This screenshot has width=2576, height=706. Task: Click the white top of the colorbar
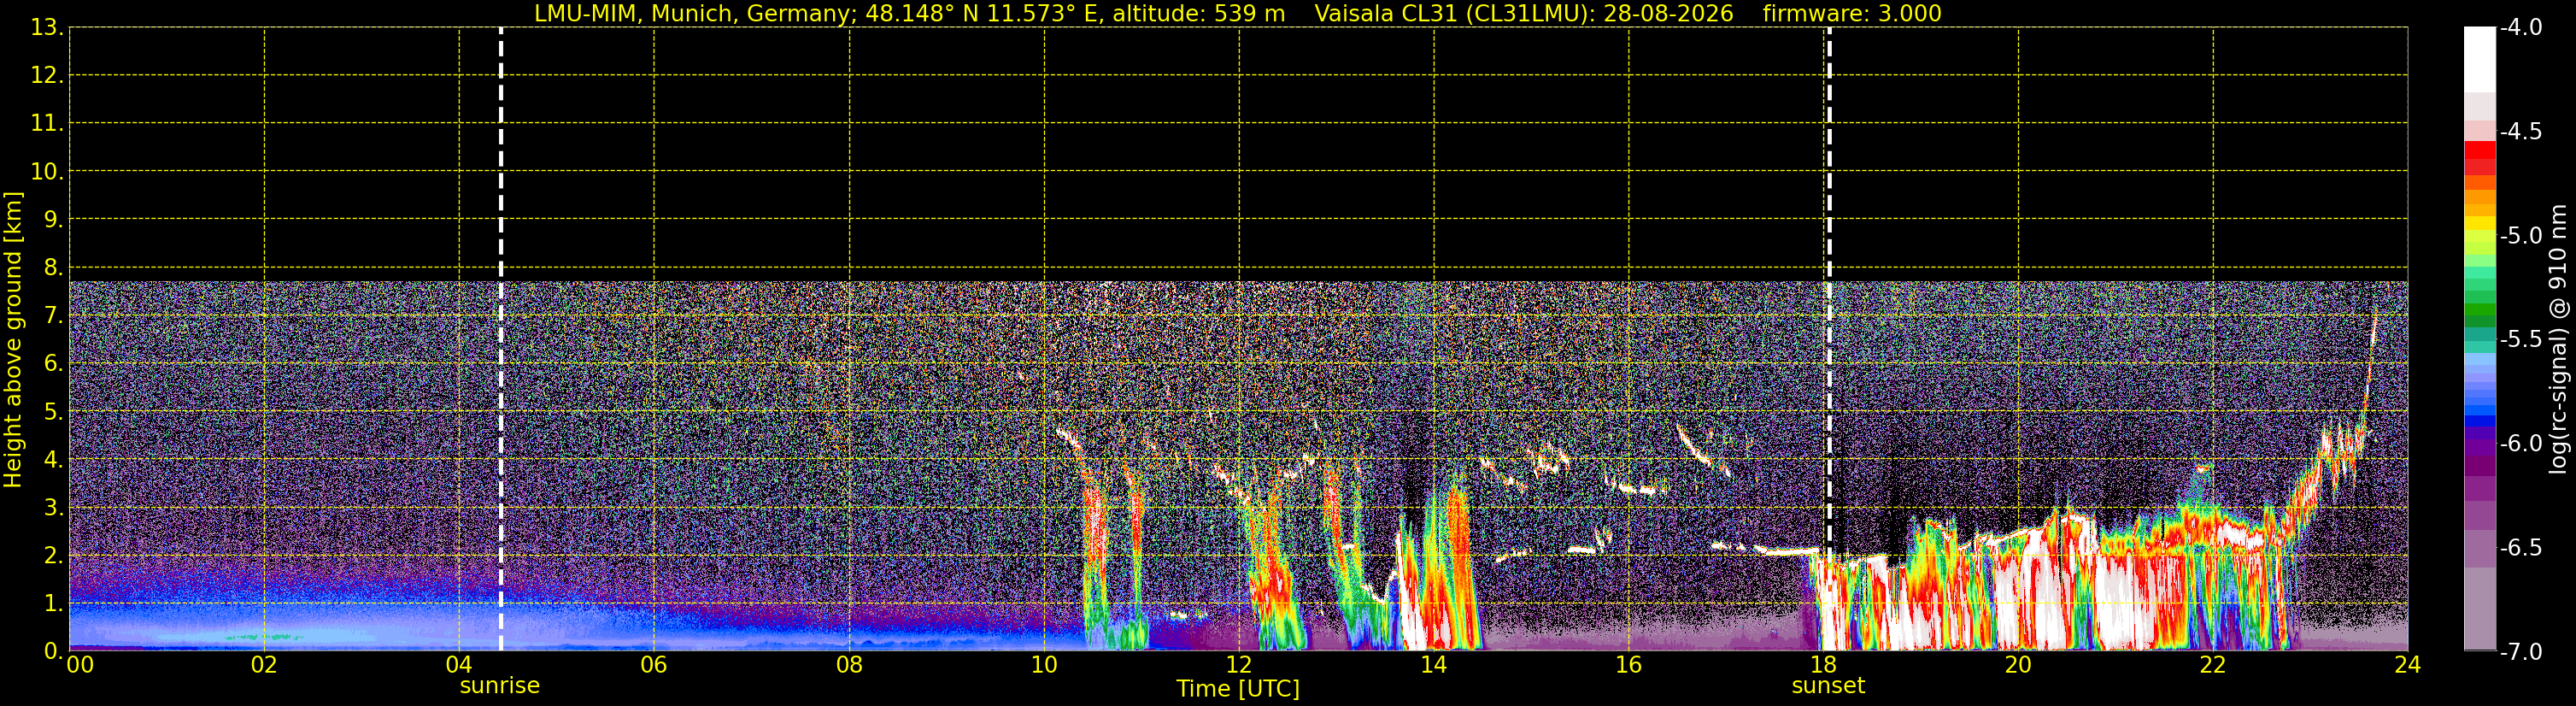(x=2479, y=59)
